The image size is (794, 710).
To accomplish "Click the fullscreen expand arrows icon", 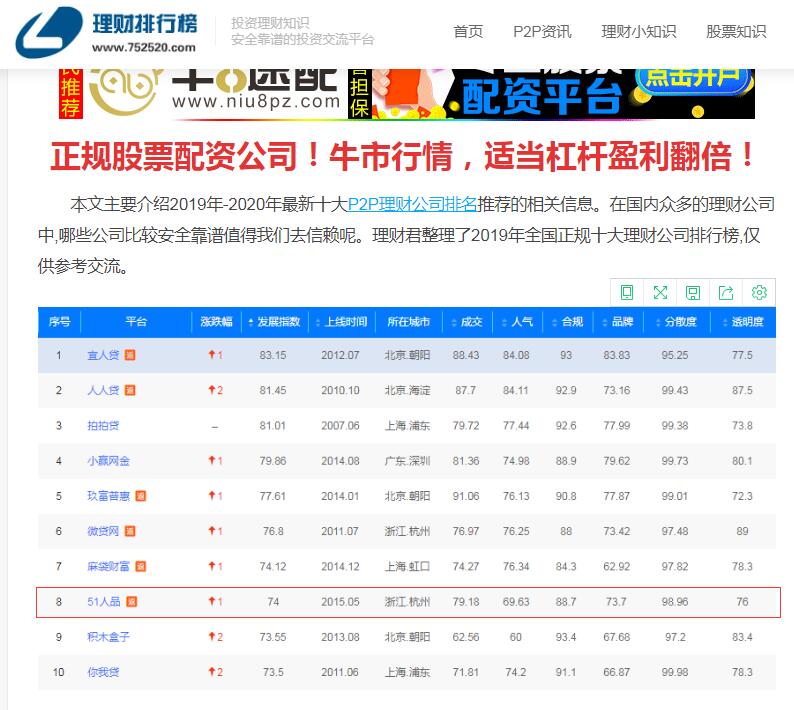I will tap(660, 292).
